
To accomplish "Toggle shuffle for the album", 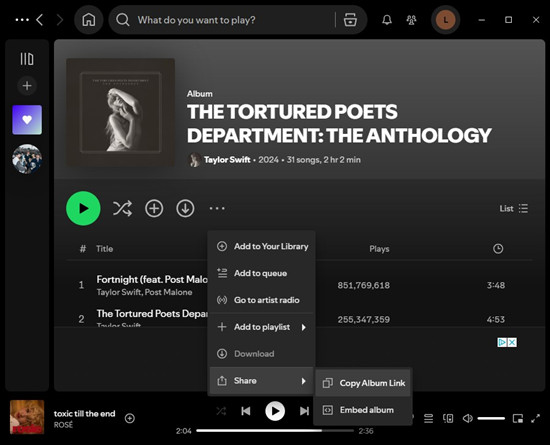I will (x=122, y=208).
